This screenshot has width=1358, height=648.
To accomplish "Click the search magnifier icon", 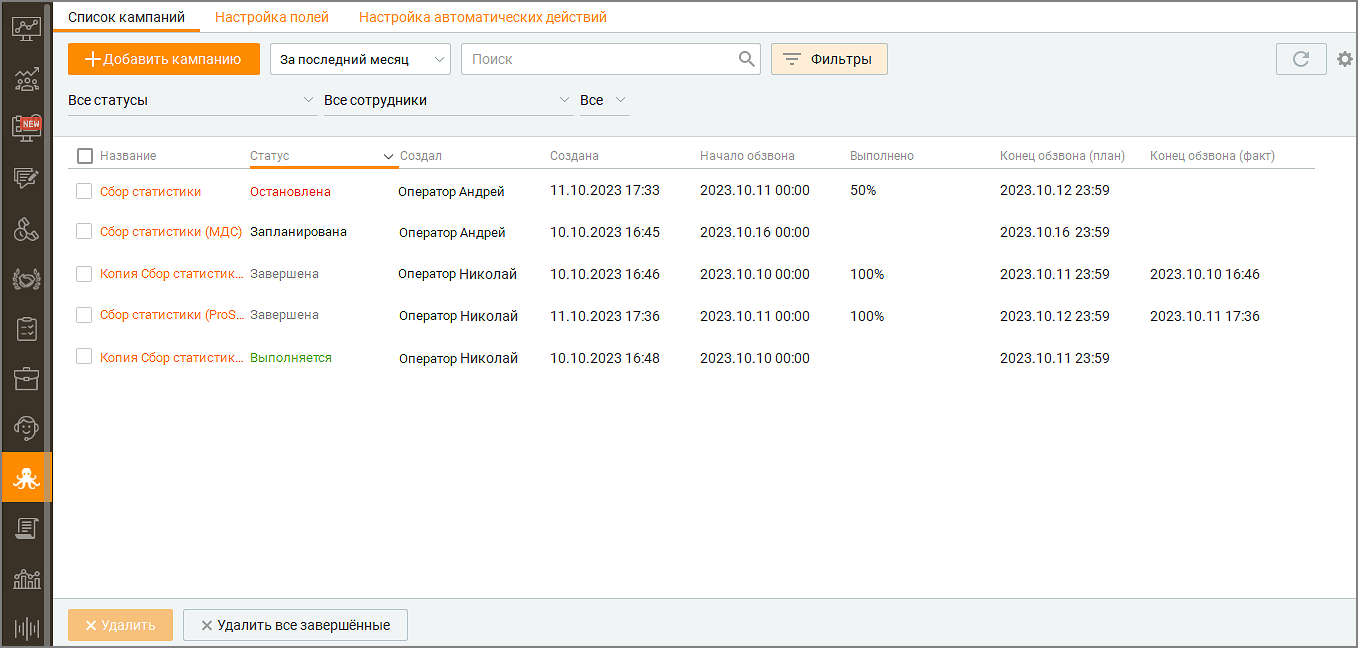I will (747, 59).
